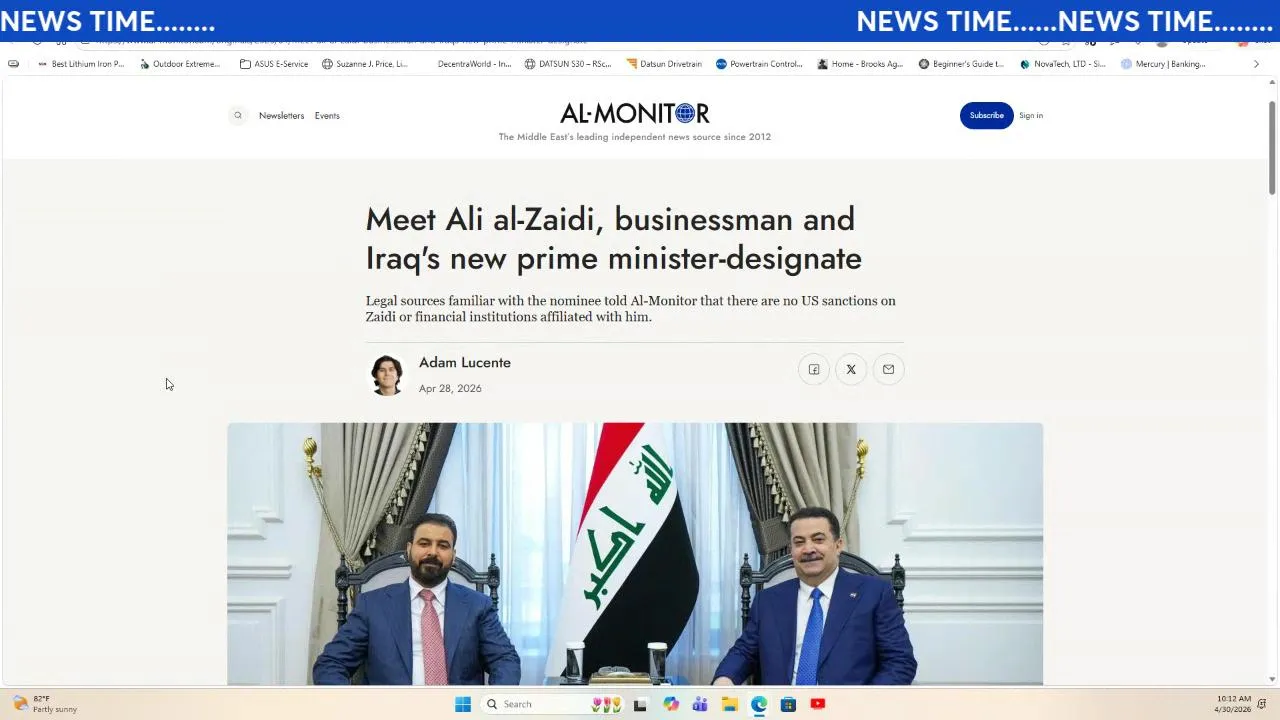Open the DATSUN S30 bookmark
1280x720 pixels.
point(568,64)
